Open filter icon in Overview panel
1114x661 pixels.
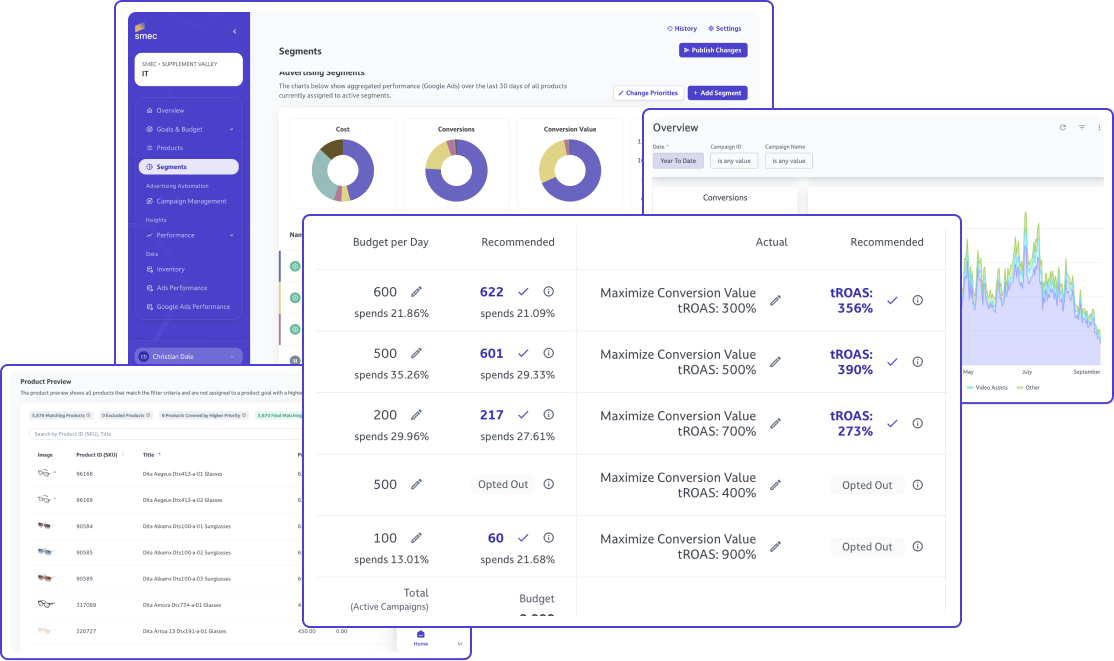1081,128
